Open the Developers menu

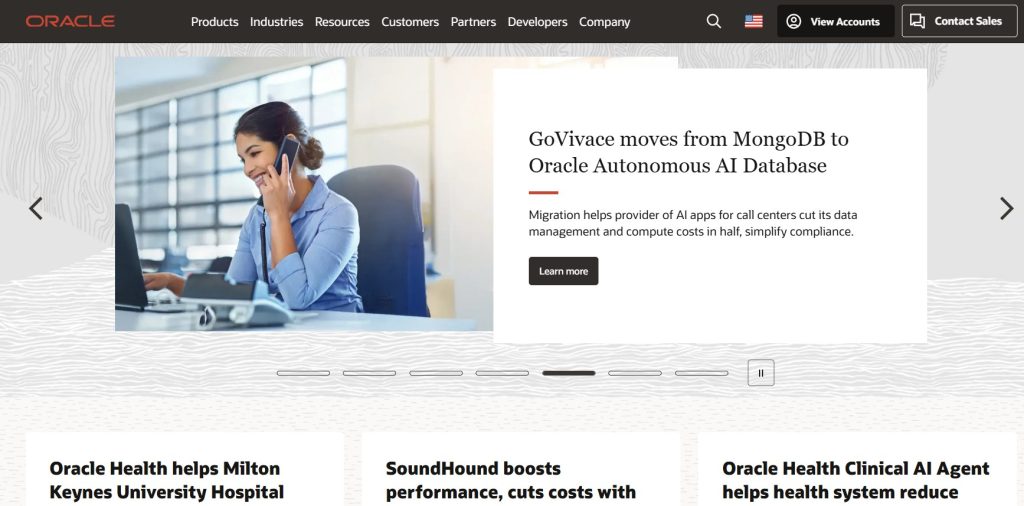click(x=537, y=21)
